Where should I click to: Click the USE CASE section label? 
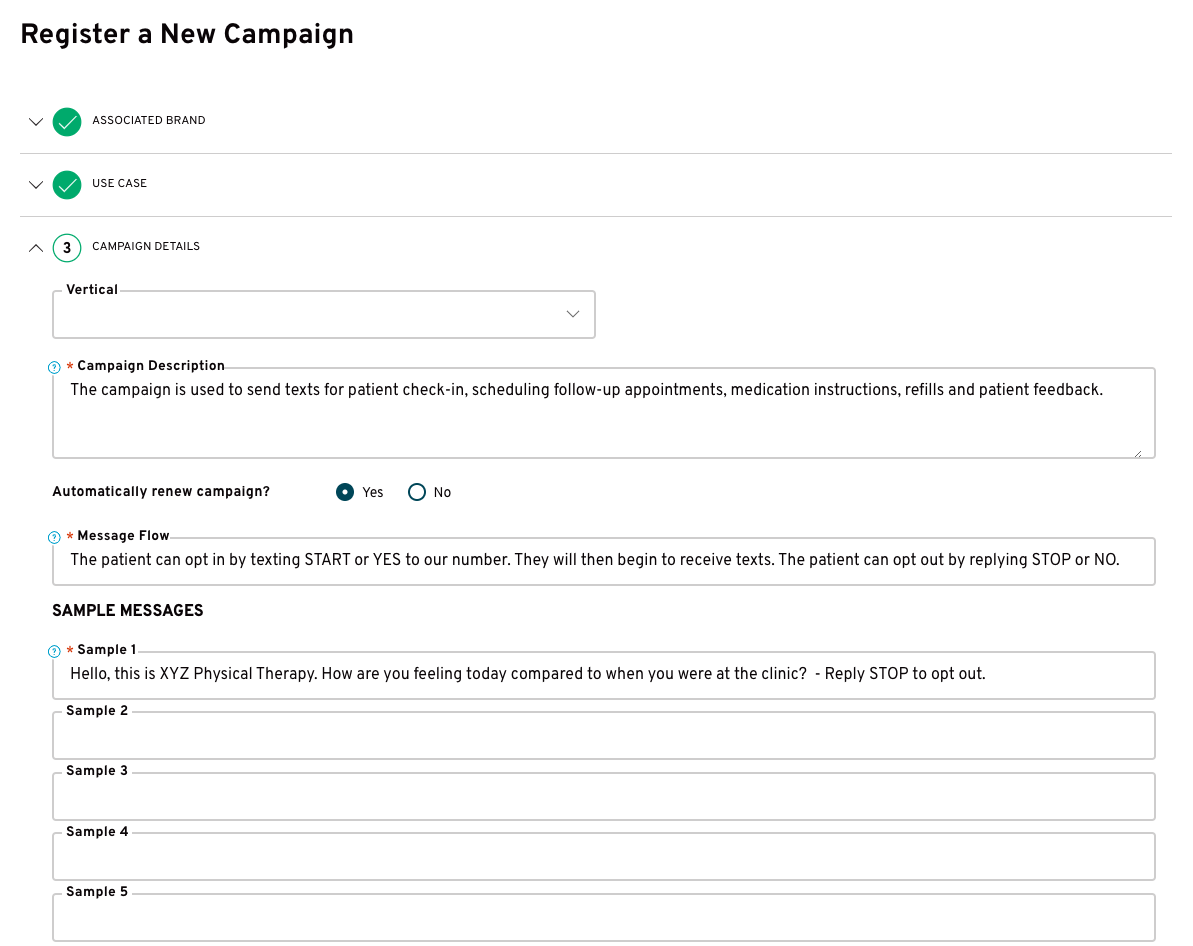pyautogui.click(x=119, y=183)
